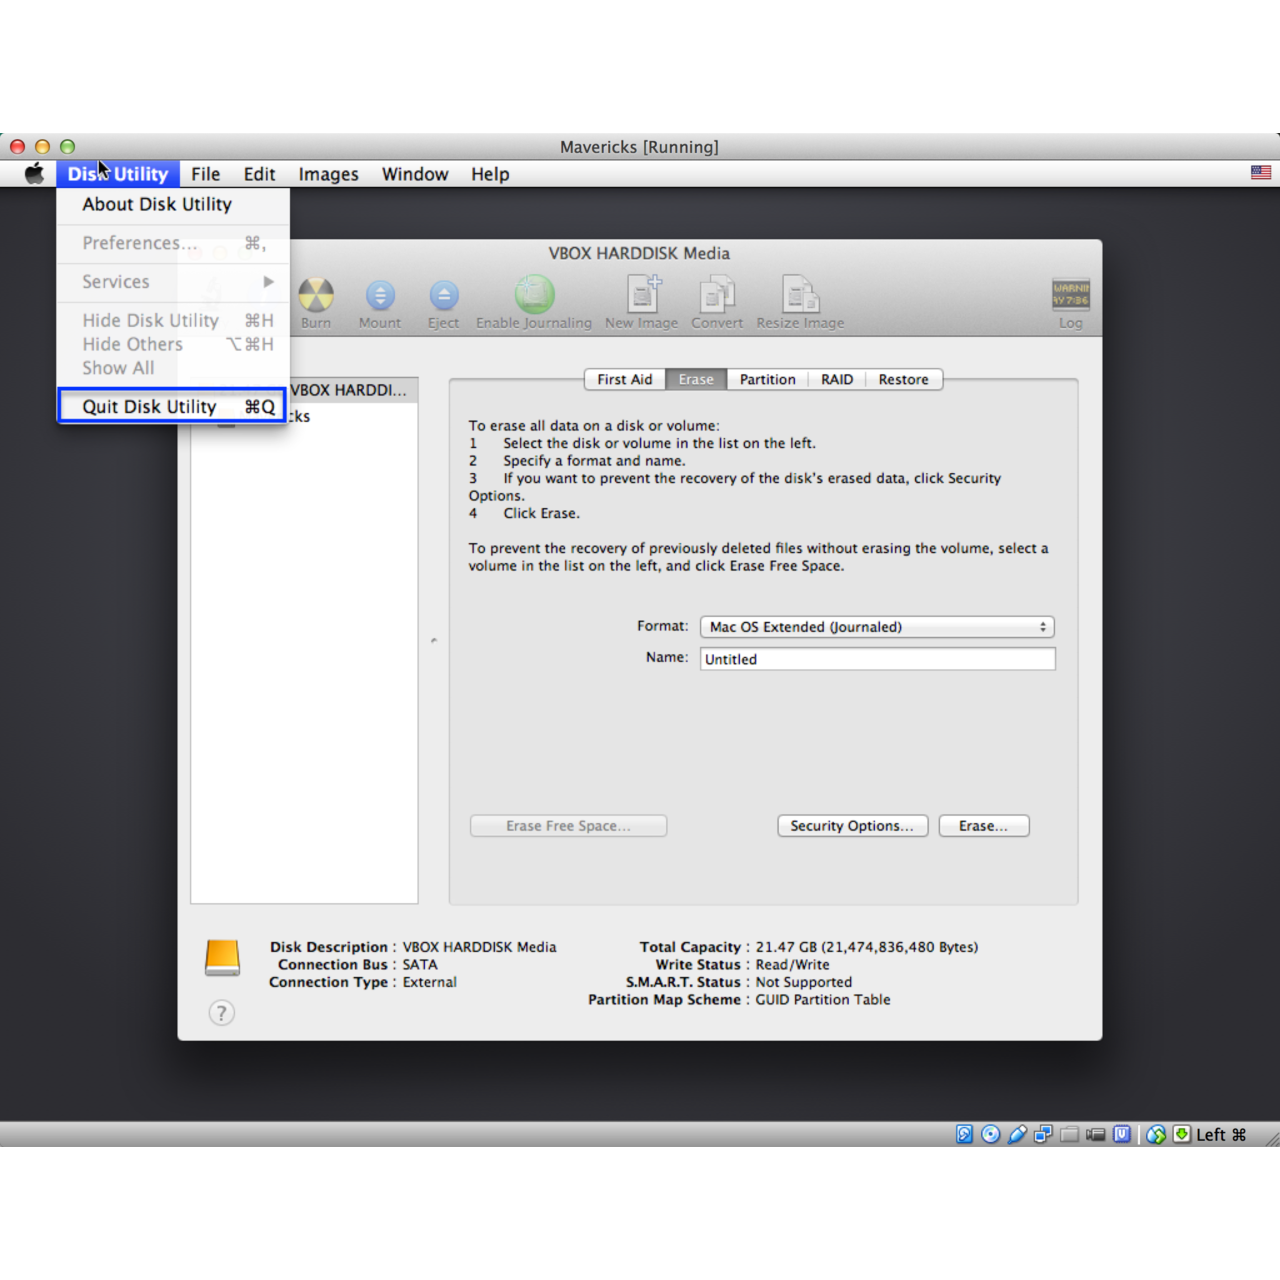This screenshot has width=1280, height=1280.
Task: Click the Mount toolbar icon
Action: pyautogui.click(x=380, y=297)
